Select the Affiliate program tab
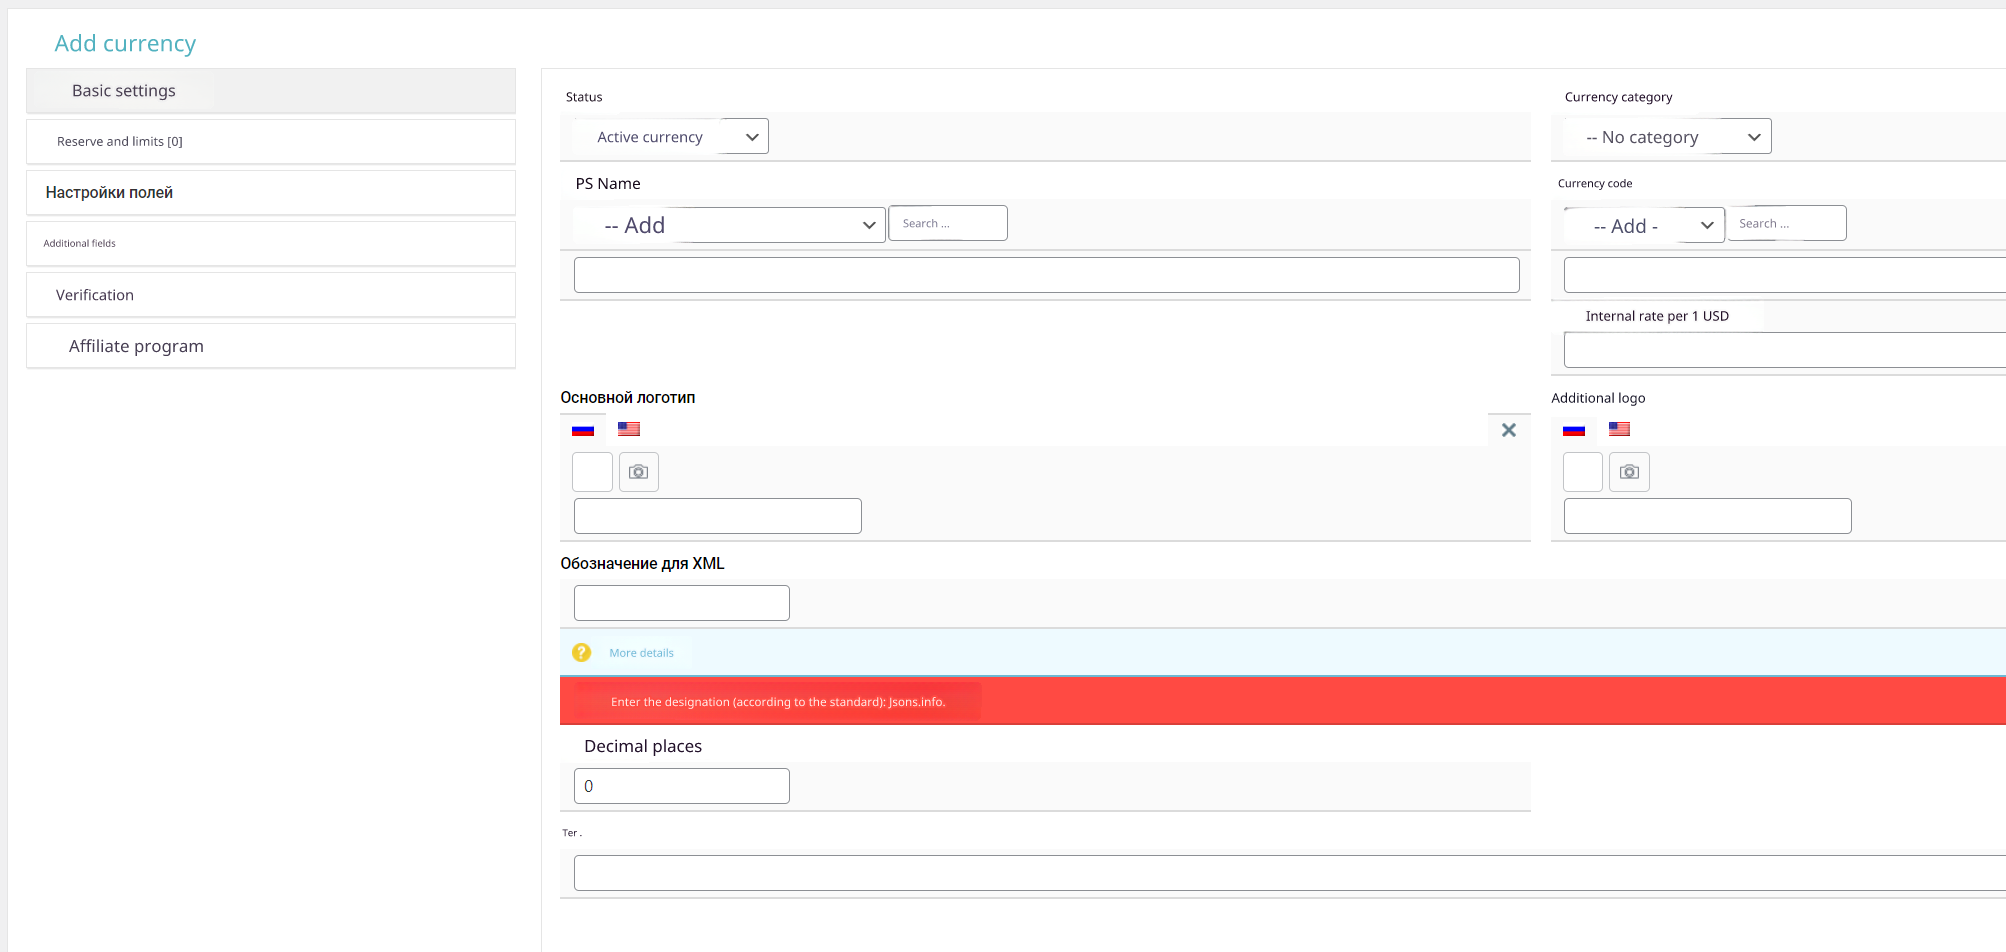The image size is (2006, 952). point(271,346)
